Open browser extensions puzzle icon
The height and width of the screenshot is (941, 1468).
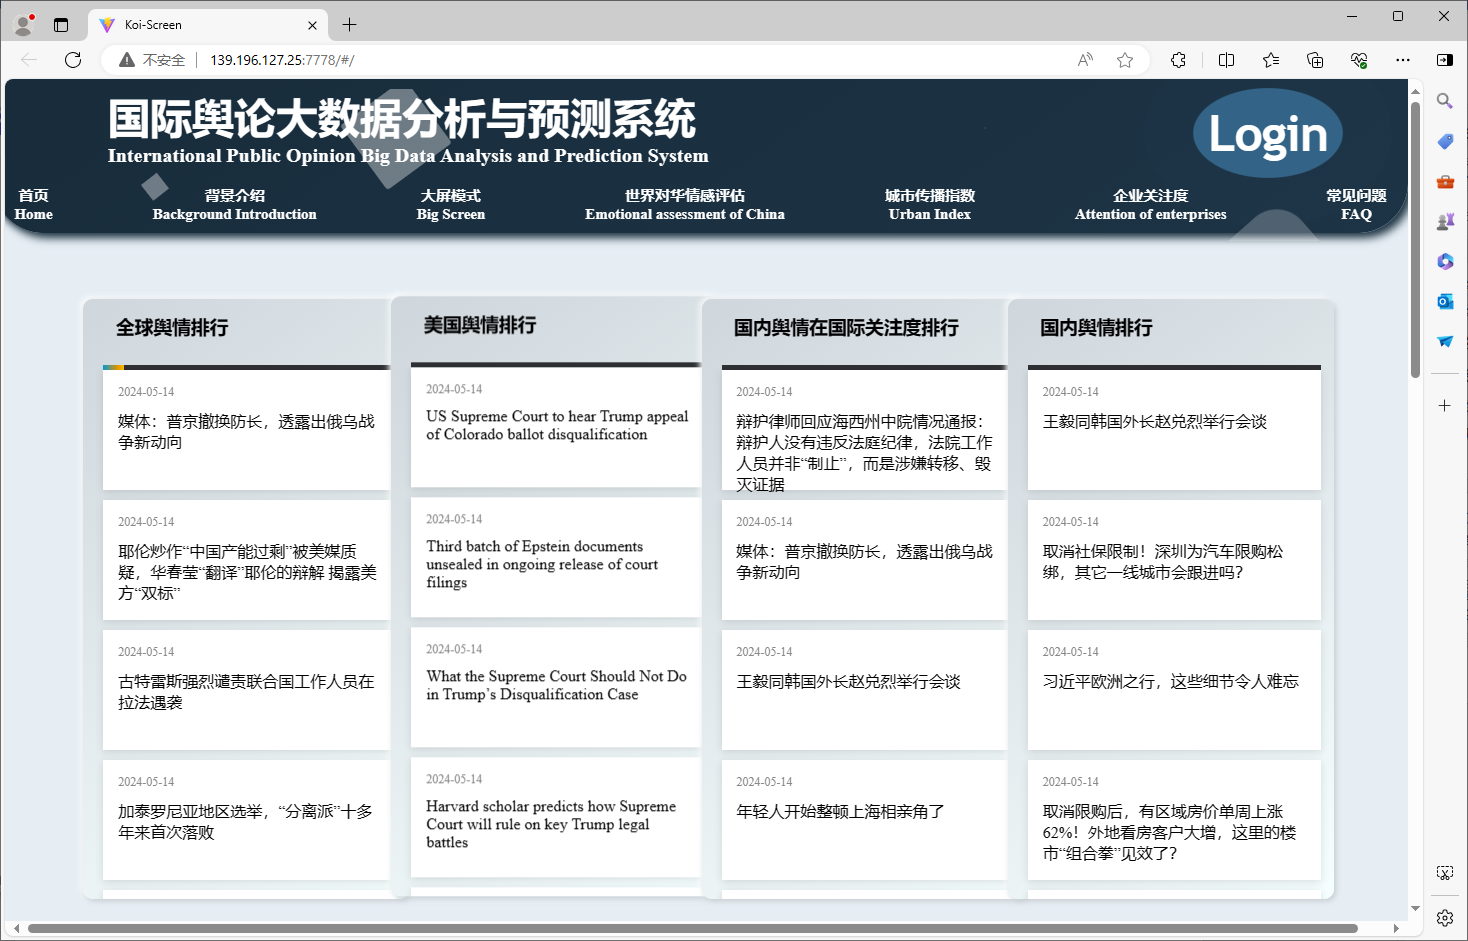tap(1178, 60)
